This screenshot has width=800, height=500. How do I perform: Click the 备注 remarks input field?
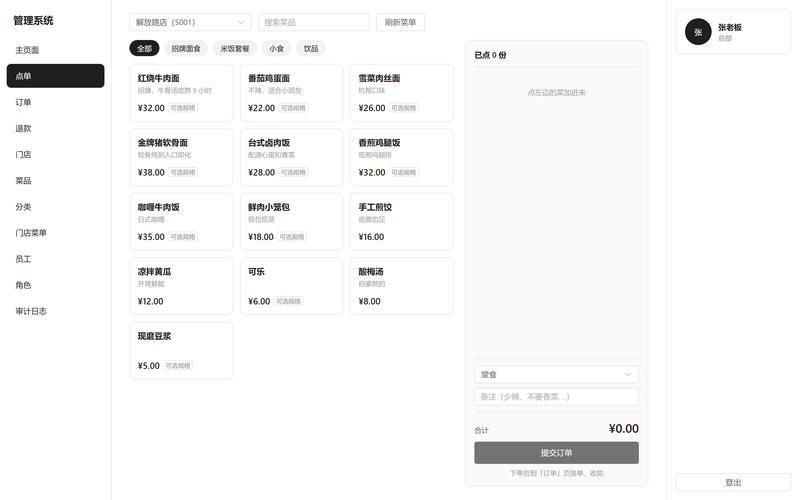[x=556, y=396]
